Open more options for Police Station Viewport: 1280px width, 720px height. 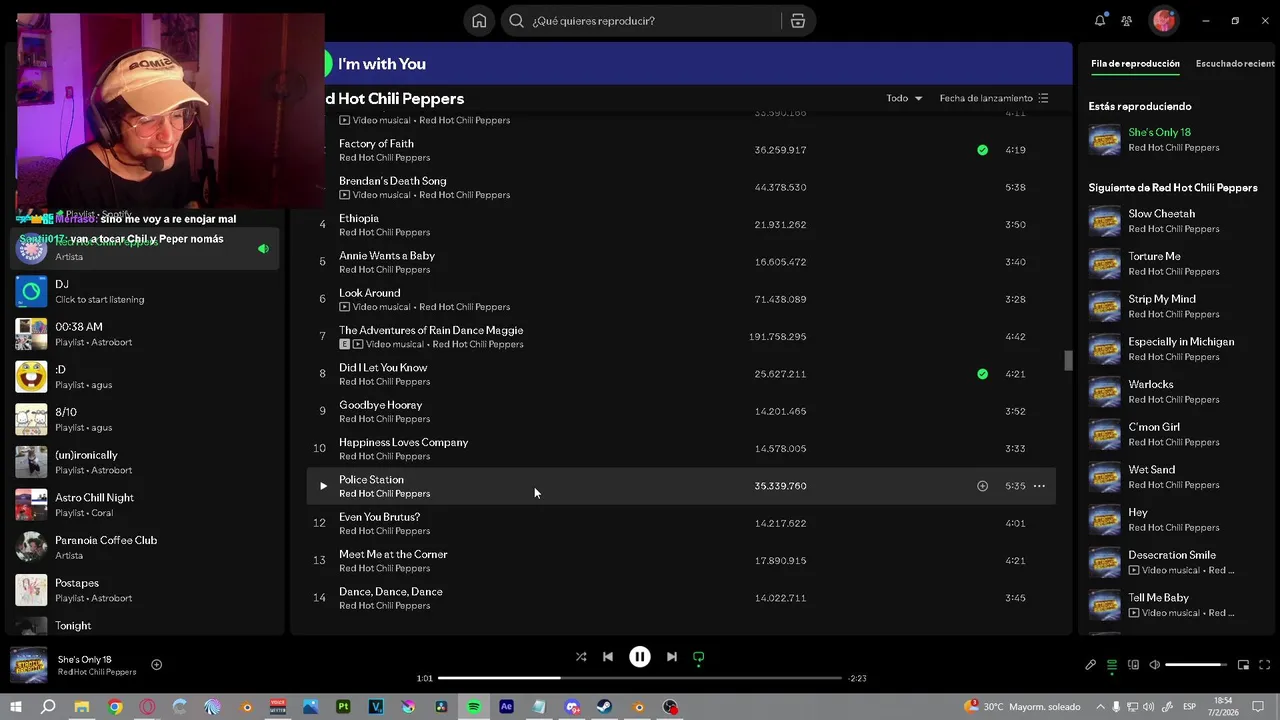[x=1039, y=486]
